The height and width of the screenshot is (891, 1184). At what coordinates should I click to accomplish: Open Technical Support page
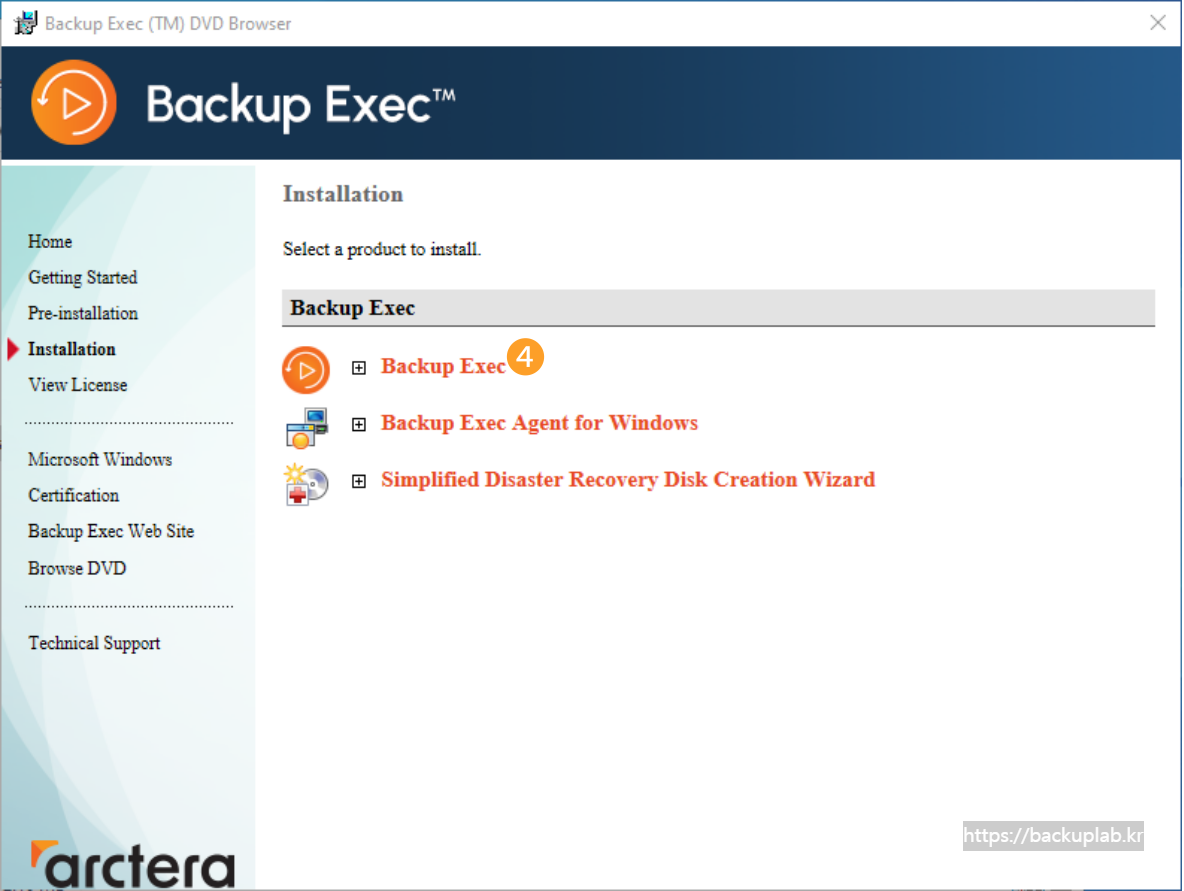[94, 643]
